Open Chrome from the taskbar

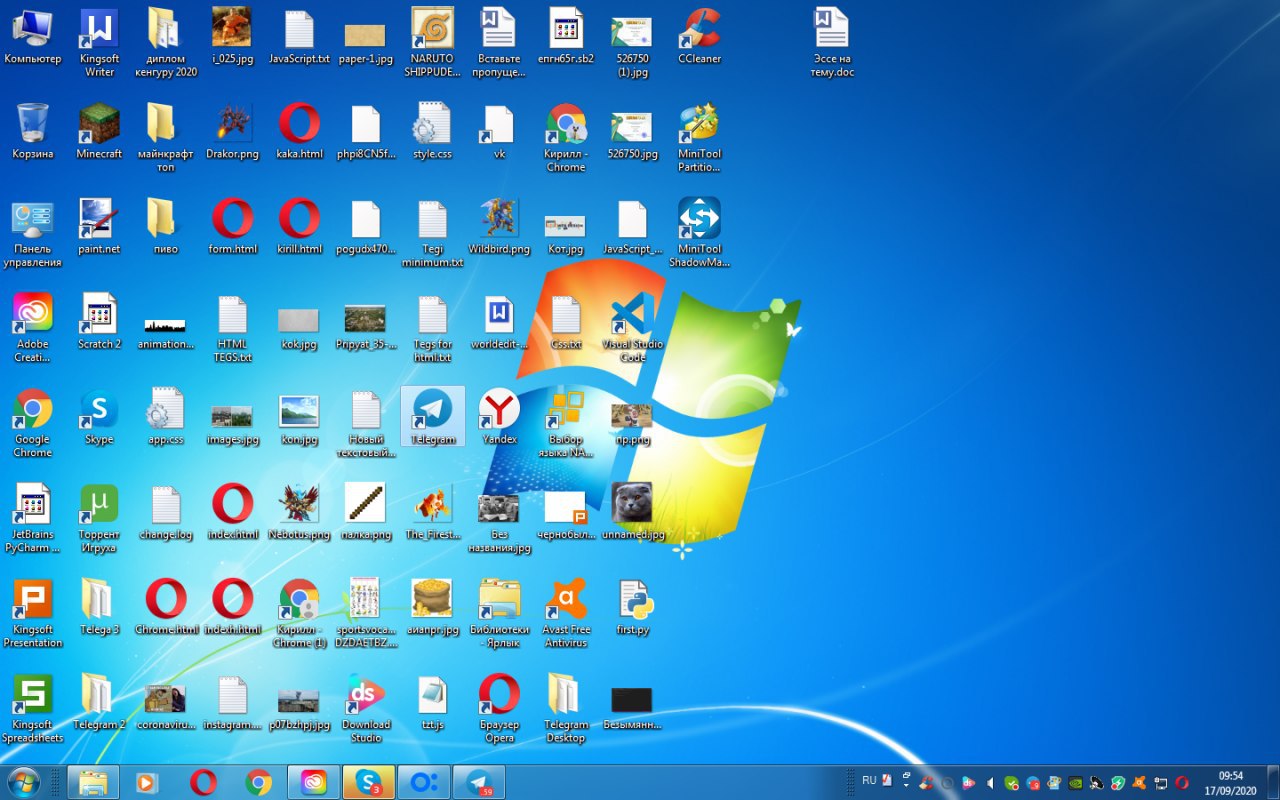coord(258,782)
